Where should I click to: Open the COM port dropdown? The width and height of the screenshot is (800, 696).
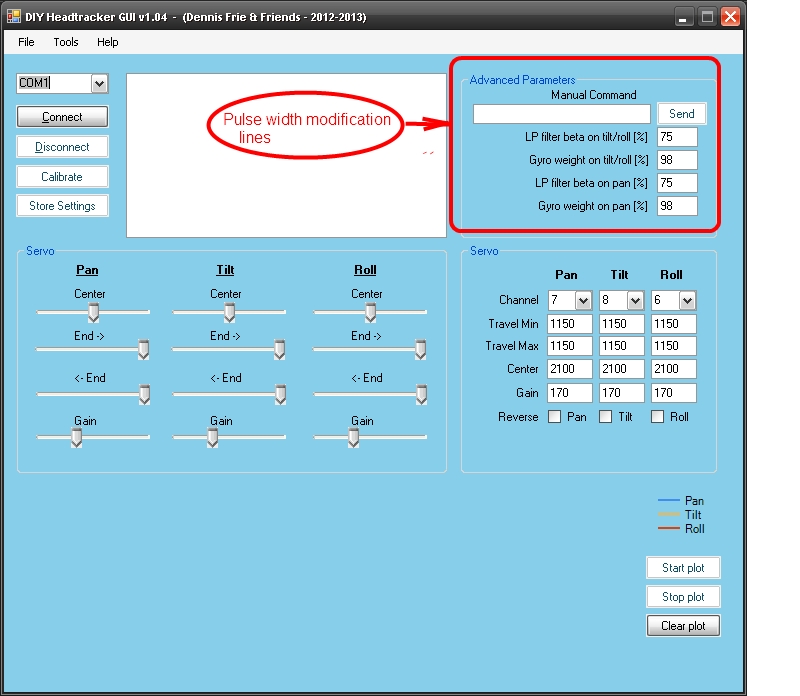[101, 84]
